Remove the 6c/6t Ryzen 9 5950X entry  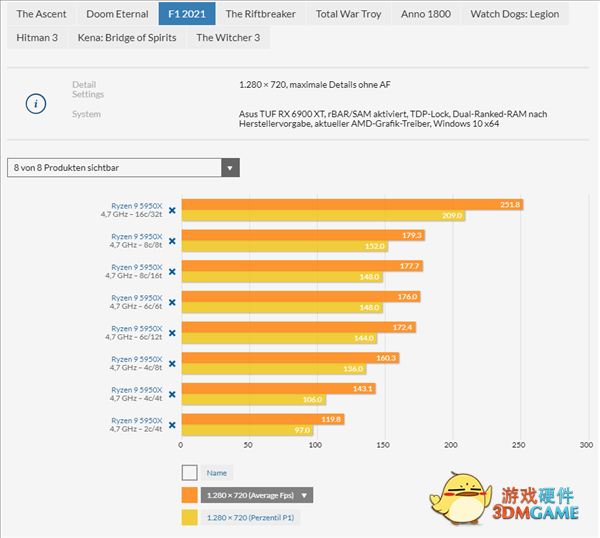(x=172, y=302)
